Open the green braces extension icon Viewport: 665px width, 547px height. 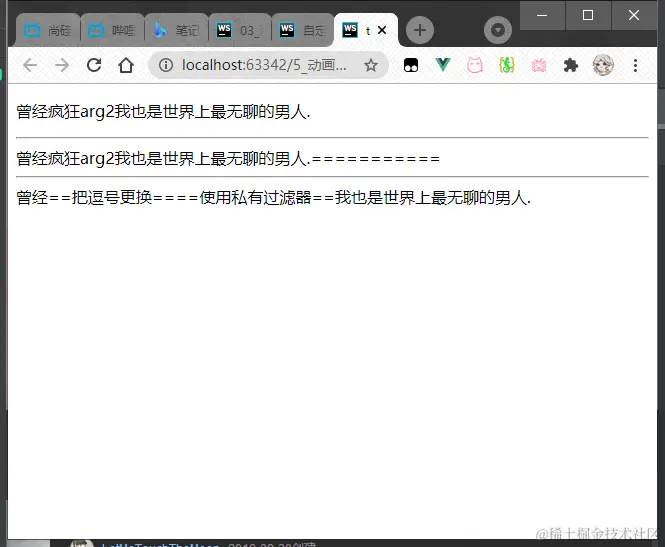(x=507, y=65)
